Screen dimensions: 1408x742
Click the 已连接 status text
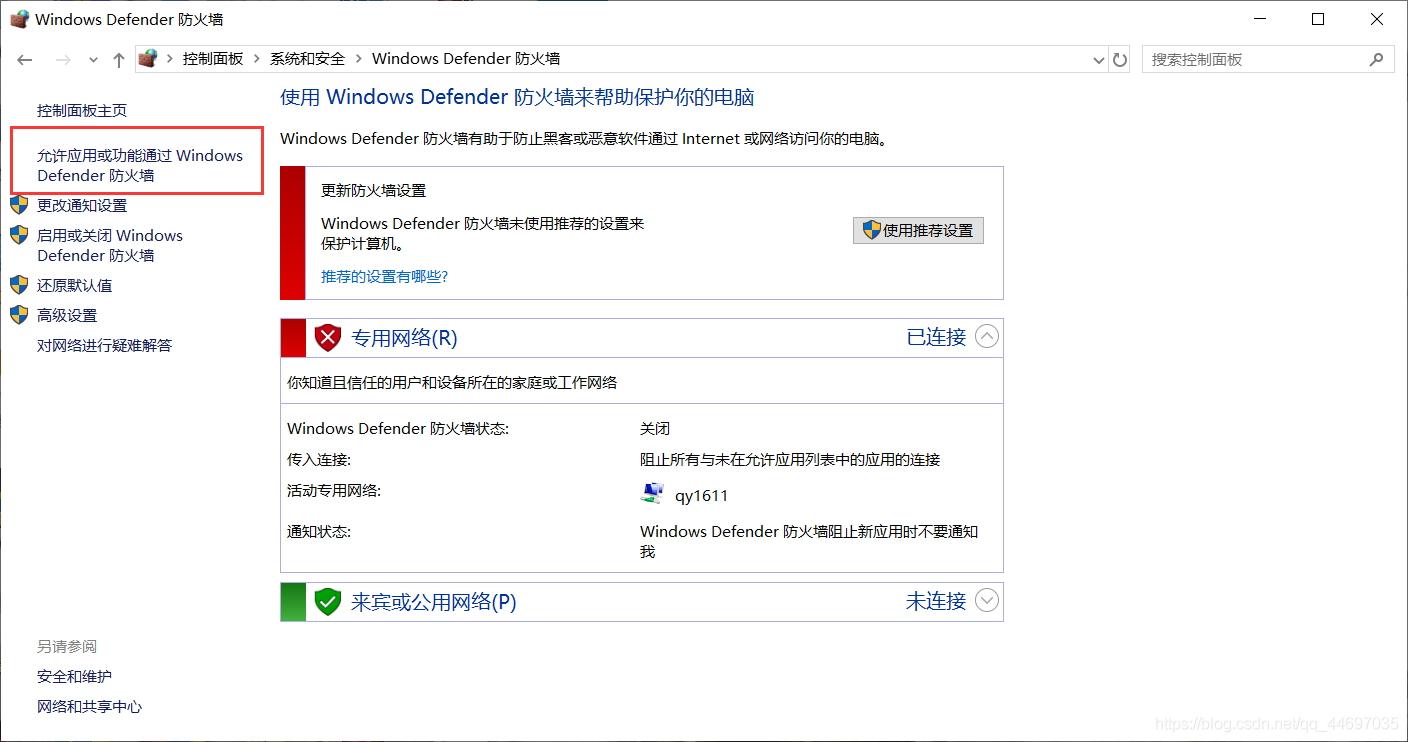click(x=937, y=337)
